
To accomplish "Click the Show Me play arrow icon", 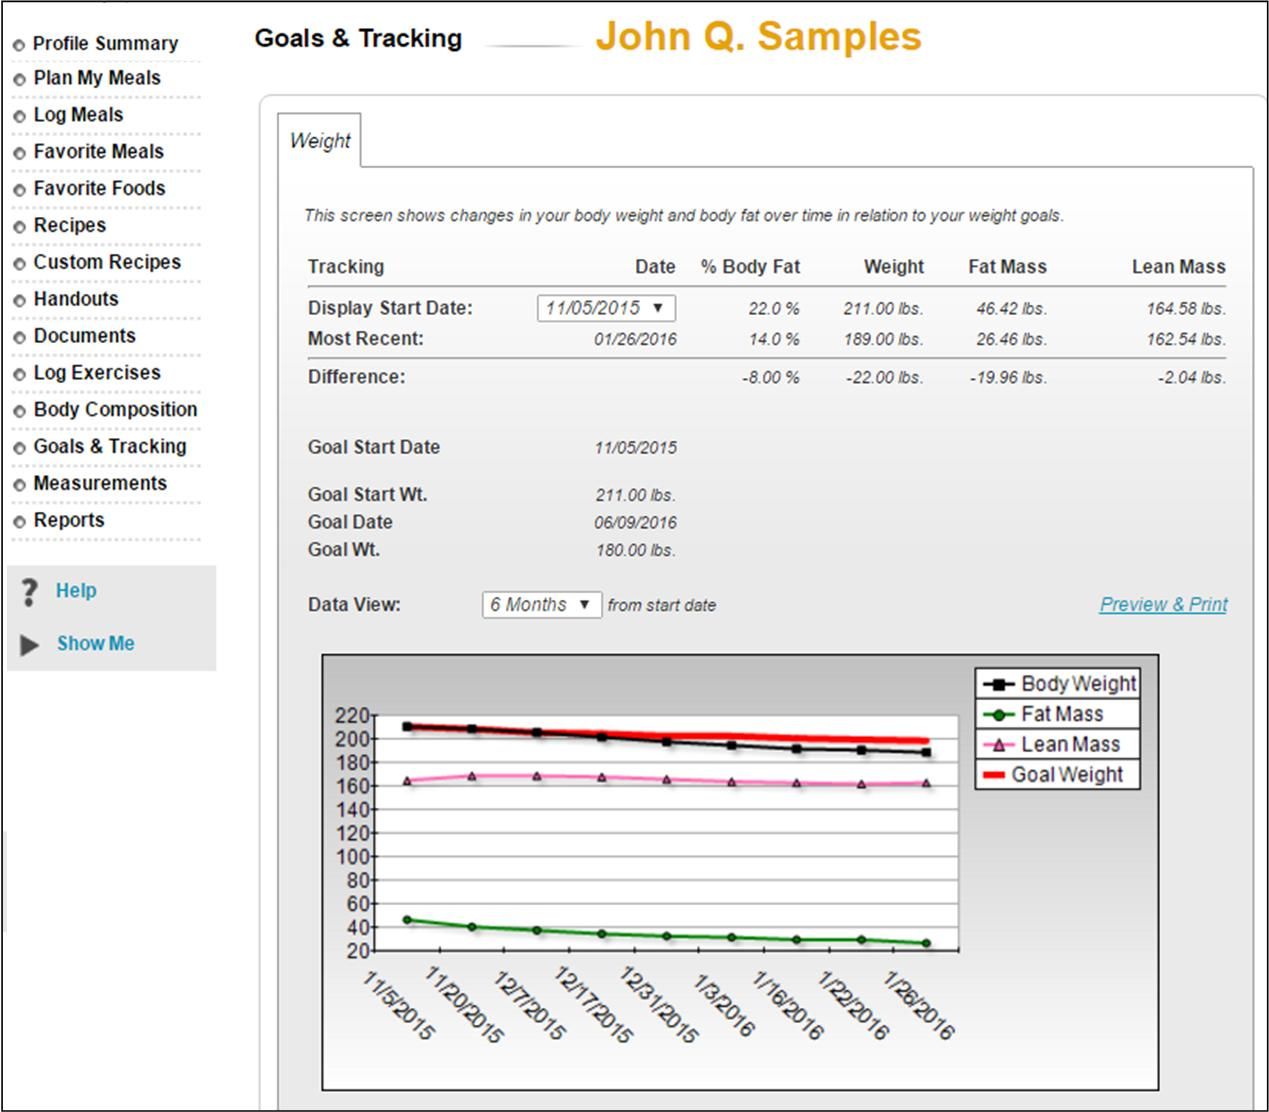I will 29,645.
